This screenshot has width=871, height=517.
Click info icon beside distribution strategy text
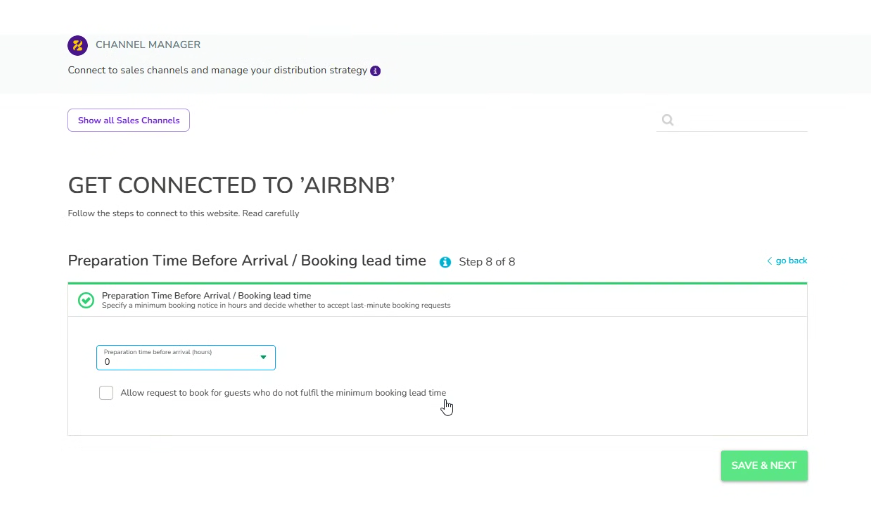tap(375, 71)
